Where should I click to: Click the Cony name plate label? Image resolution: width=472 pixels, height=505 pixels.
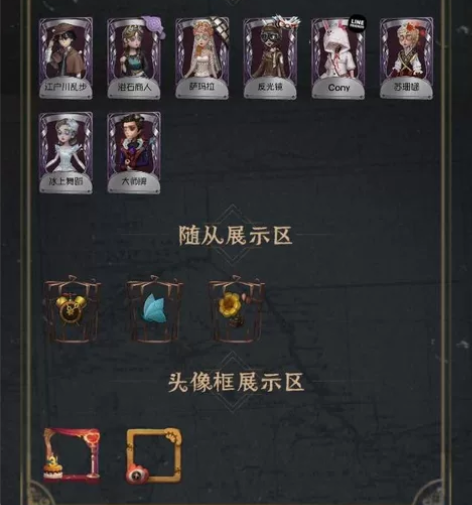(338, 88)
